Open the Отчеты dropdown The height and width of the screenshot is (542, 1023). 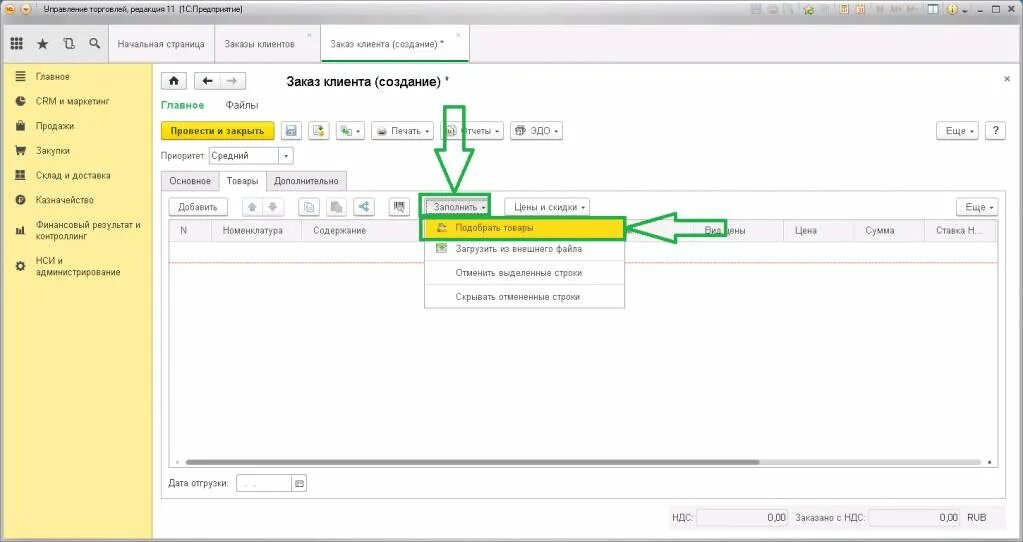472,130
